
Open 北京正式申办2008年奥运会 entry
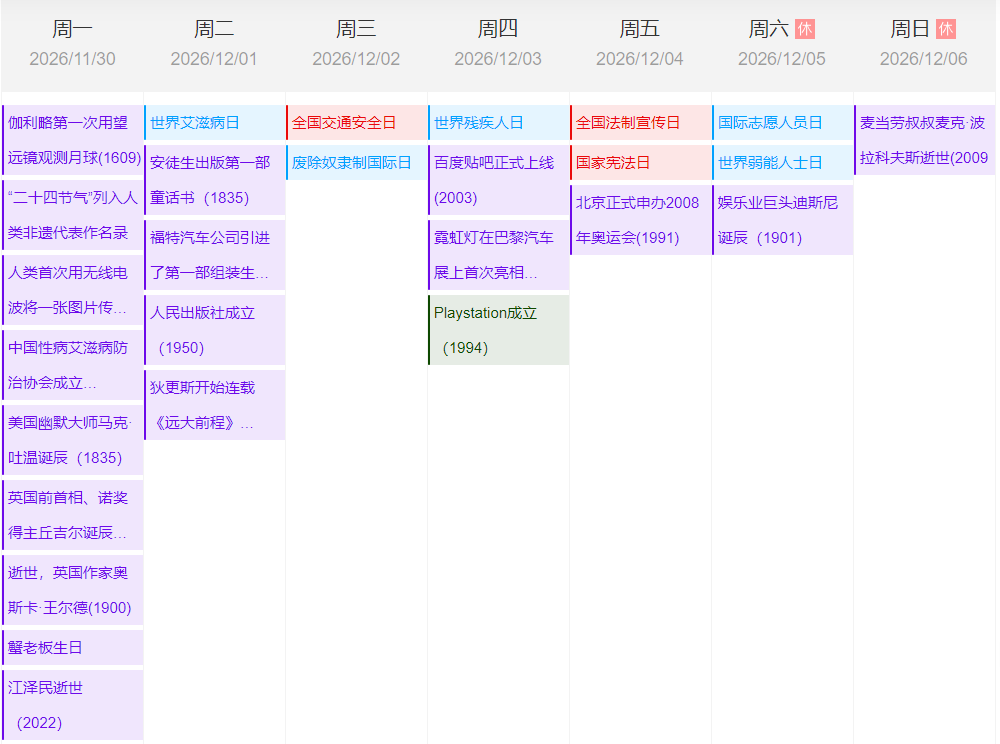(641, 220)
